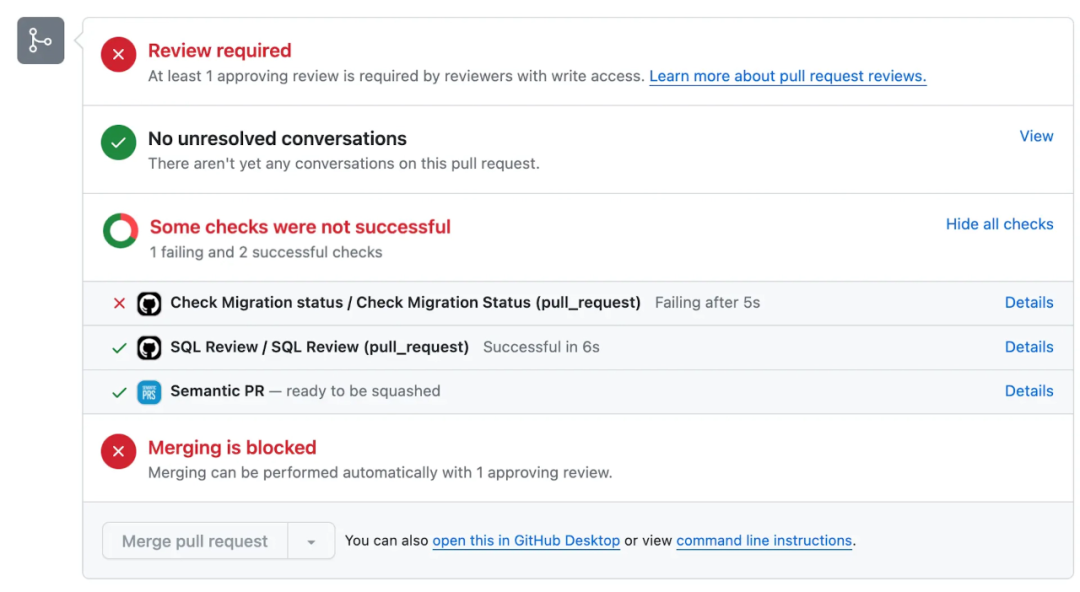Click the git merge branch icon
Image resolution: width=1080 pixels, height=592 pixels.
40,41
